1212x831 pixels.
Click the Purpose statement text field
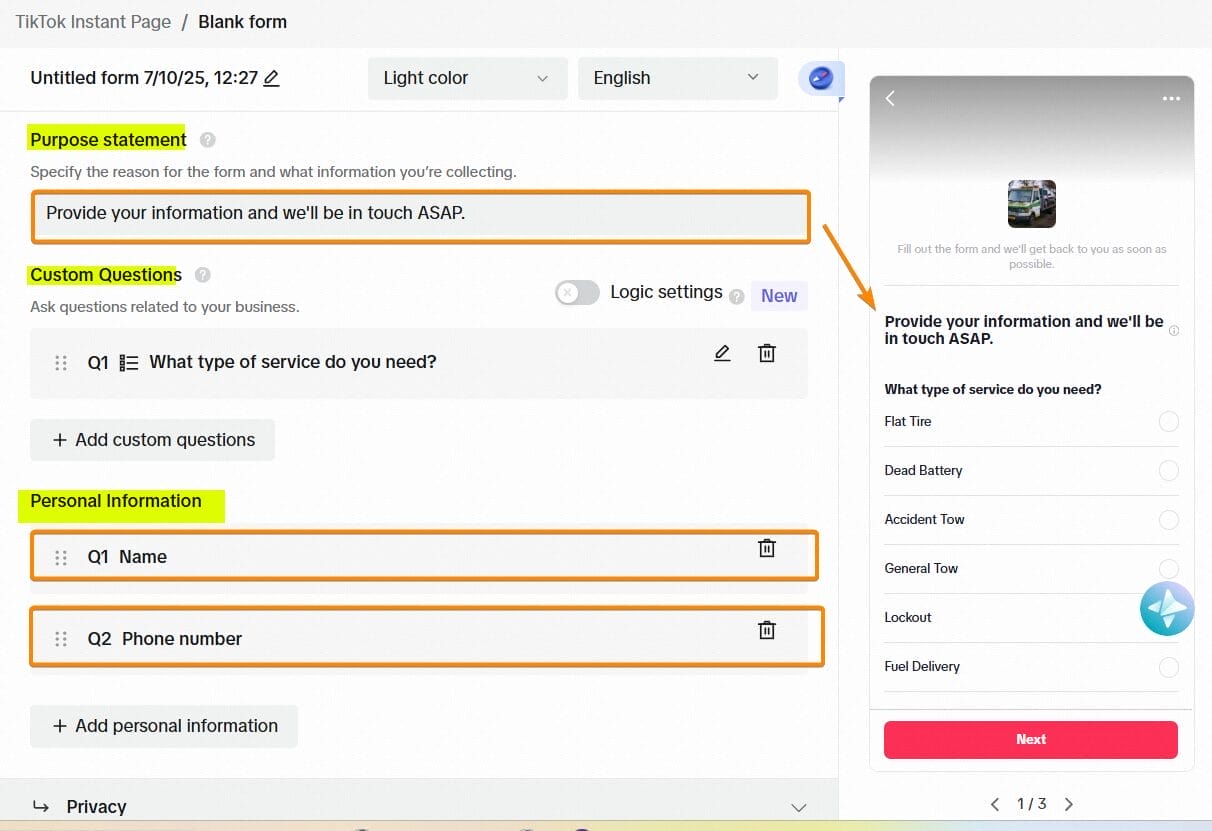coord(420,213)
